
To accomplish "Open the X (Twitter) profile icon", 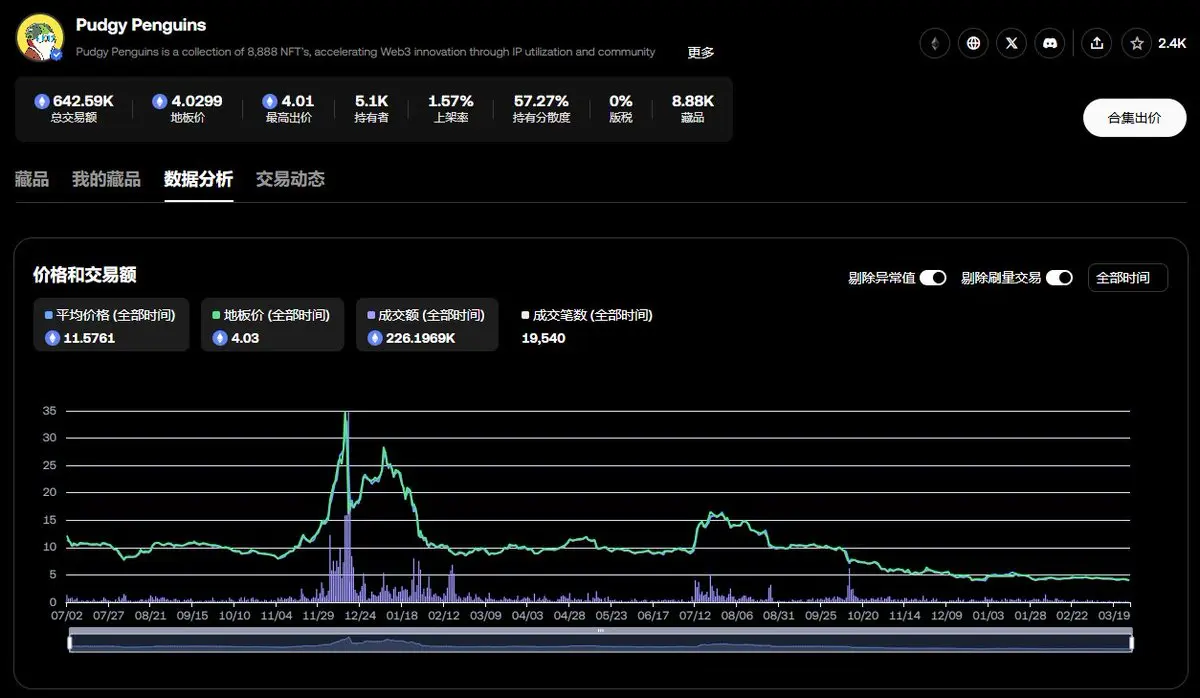I will [x=1011, y=43].
